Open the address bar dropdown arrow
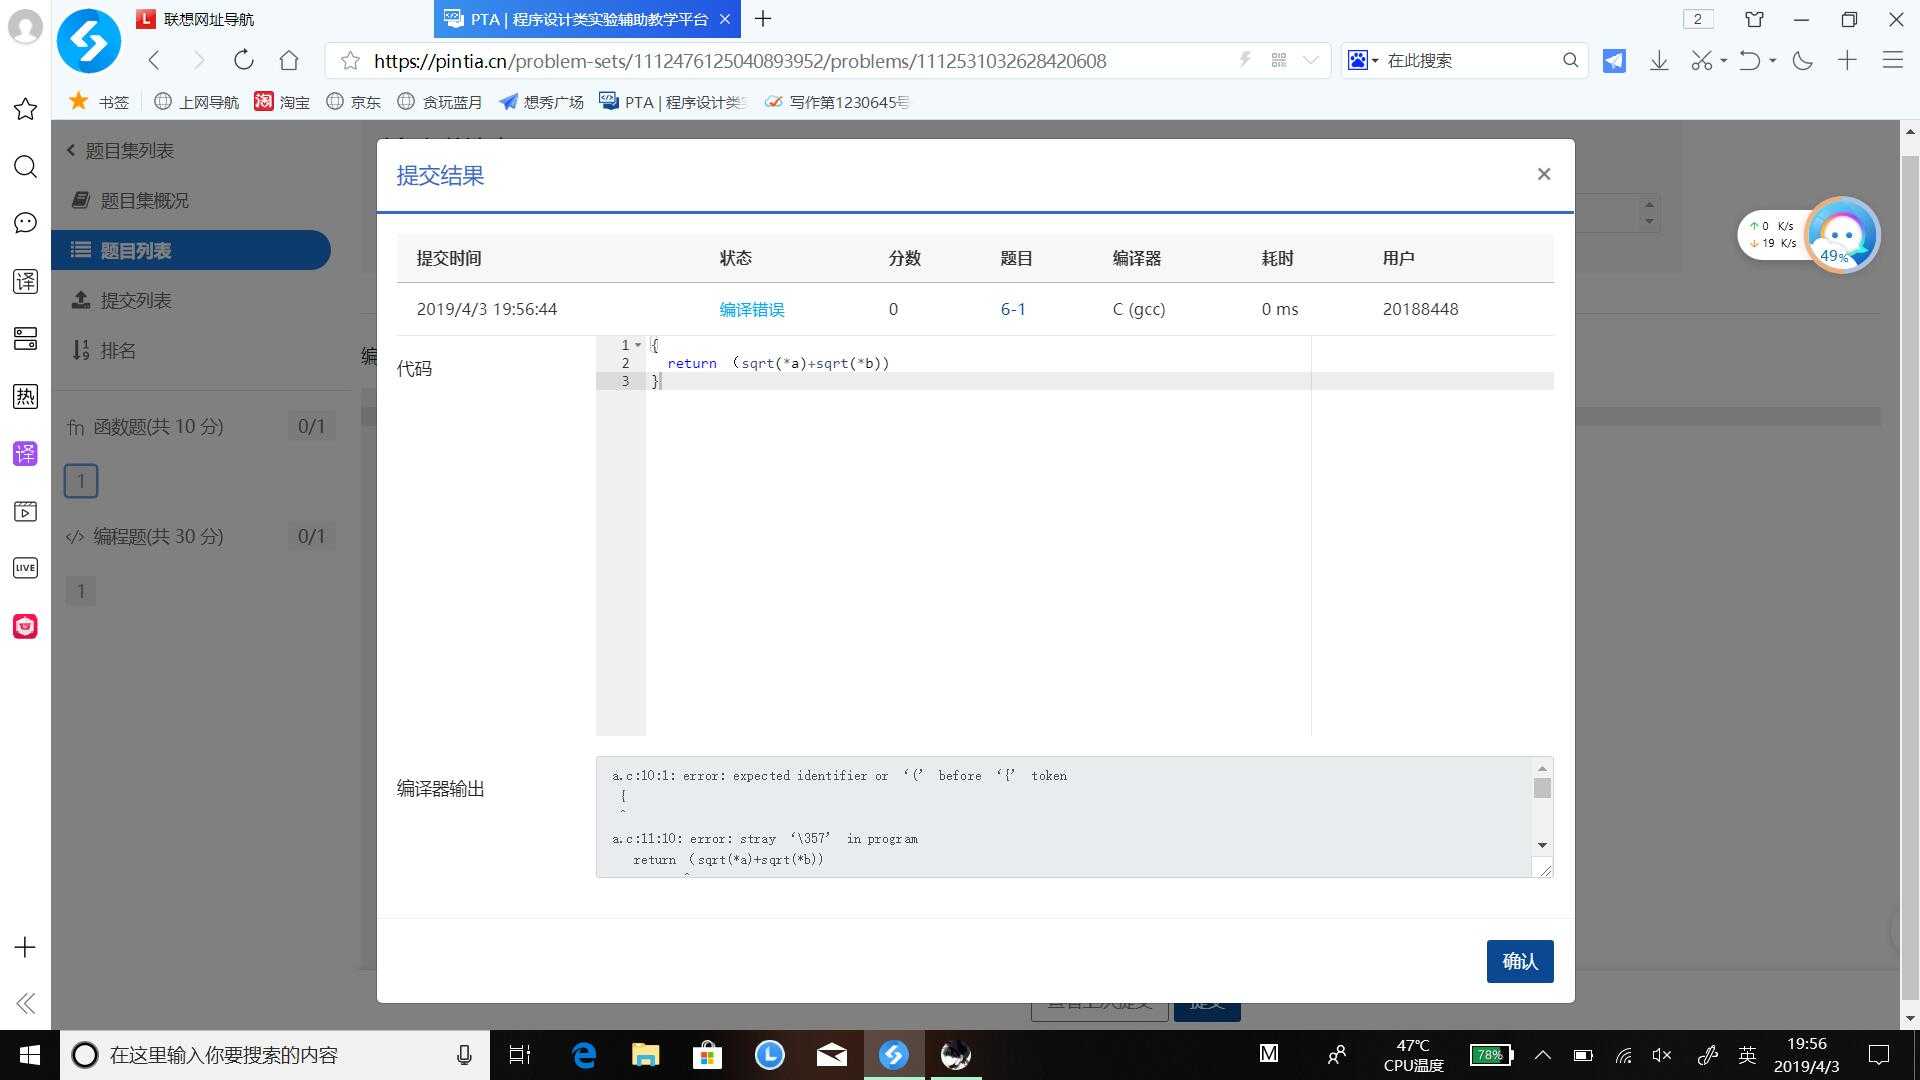The width and height of the screenshot is (1920, 1080). 1310,60
